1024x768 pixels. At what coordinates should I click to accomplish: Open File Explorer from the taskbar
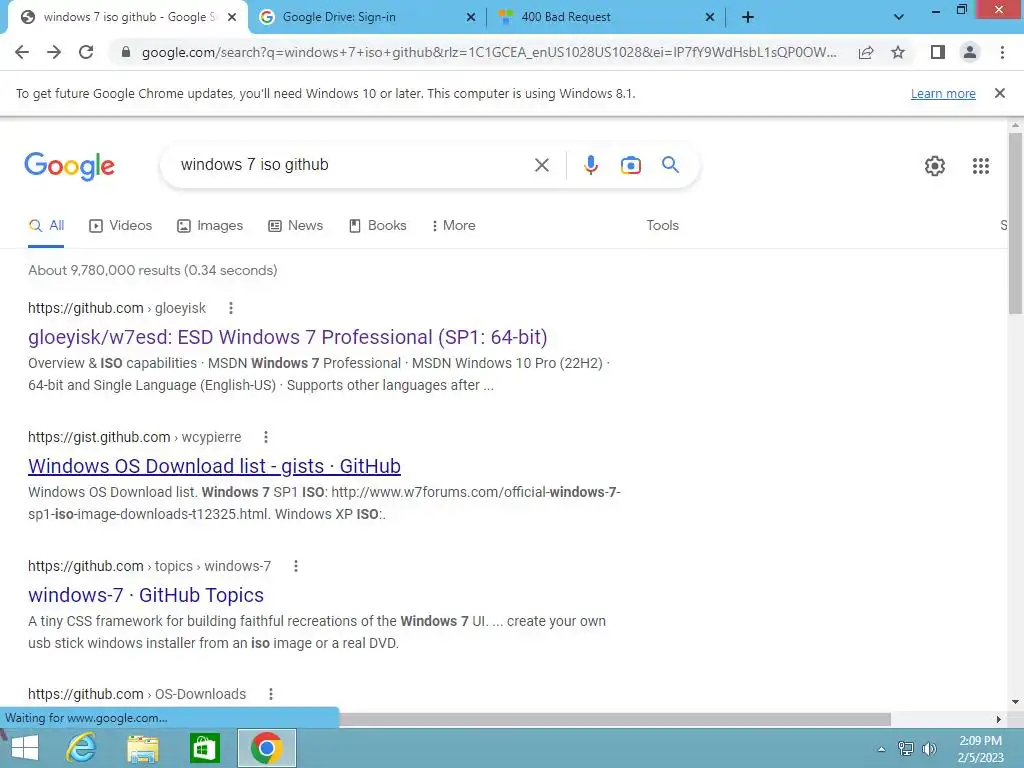click(142, 748)
